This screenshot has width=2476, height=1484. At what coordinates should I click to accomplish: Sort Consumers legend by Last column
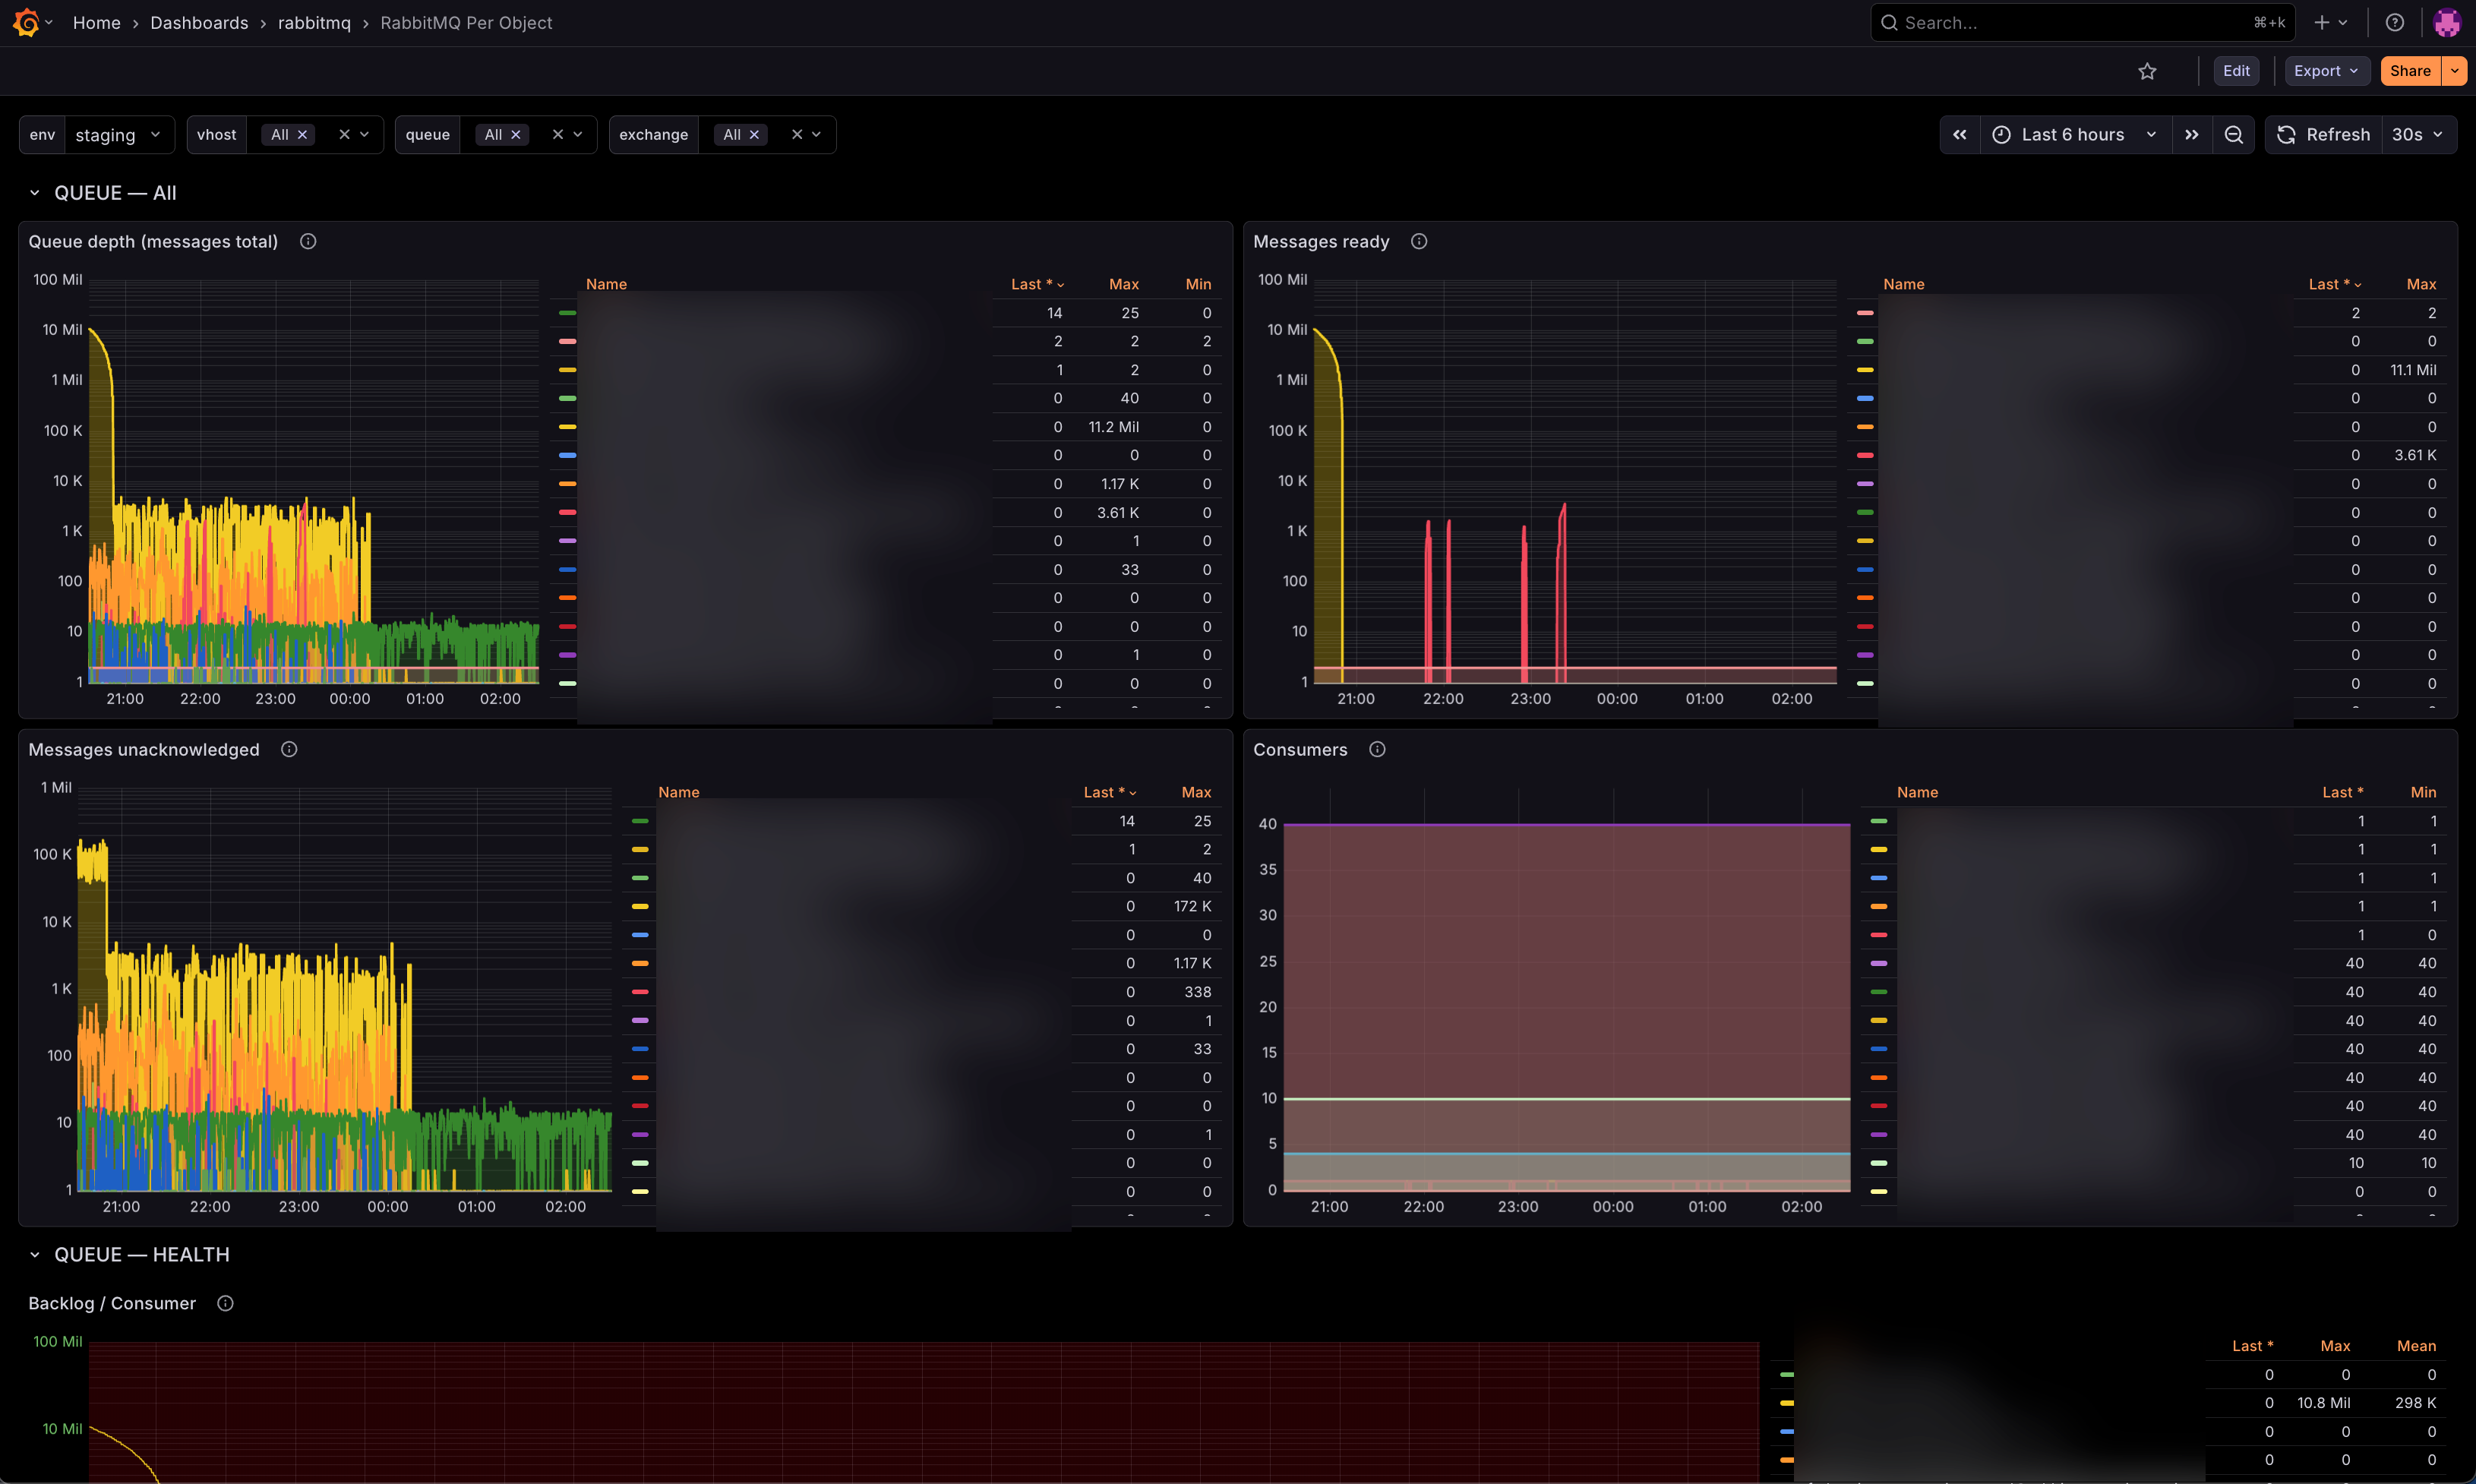pyautogui.click(x=2342, y=792)
